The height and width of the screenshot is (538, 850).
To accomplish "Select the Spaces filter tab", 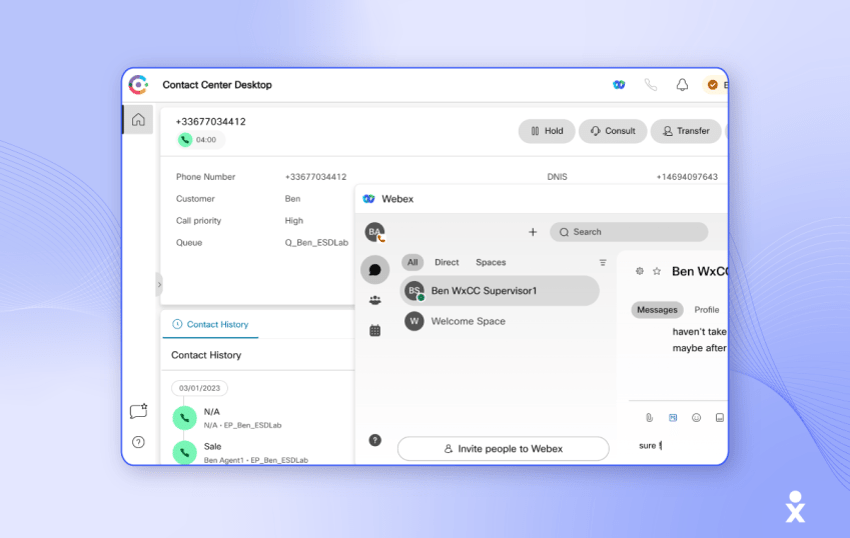I will pos(491,262).
